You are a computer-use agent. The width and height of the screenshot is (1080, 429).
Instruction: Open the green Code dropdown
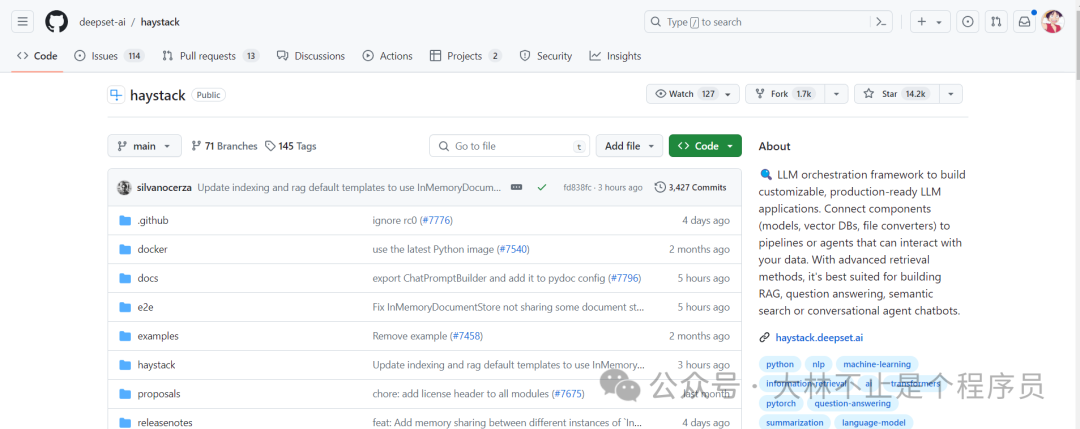(x=705, y=146)
